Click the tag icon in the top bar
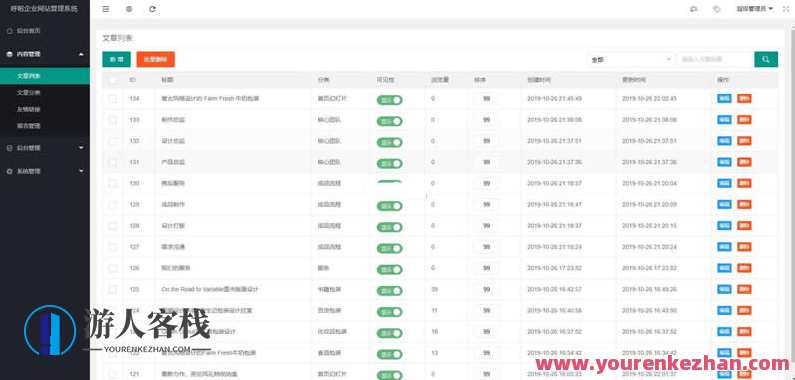The image size is (795, 380). [716, 9]
